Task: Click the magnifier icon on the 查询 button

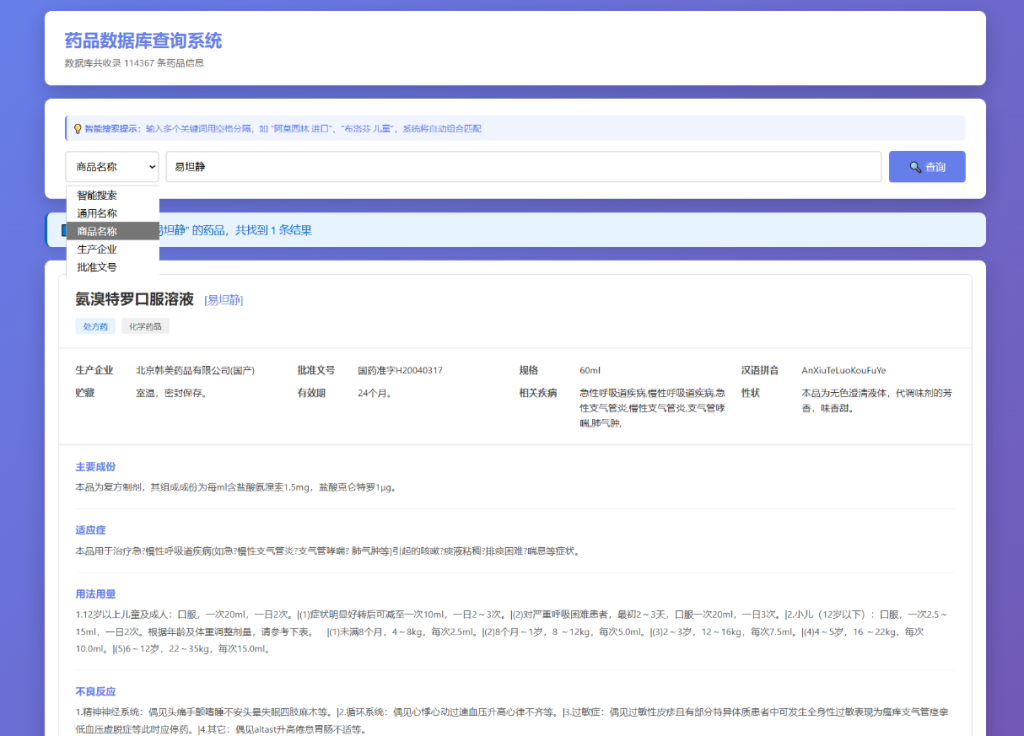Action: point(913,166)
